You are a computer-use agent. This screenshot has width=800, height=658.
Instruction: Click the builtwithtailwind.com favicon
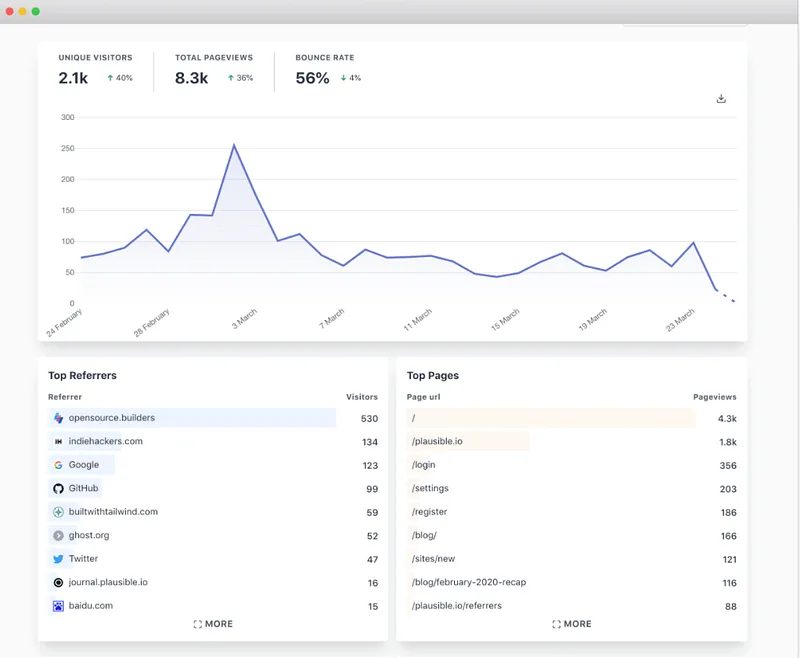(58, 511)
